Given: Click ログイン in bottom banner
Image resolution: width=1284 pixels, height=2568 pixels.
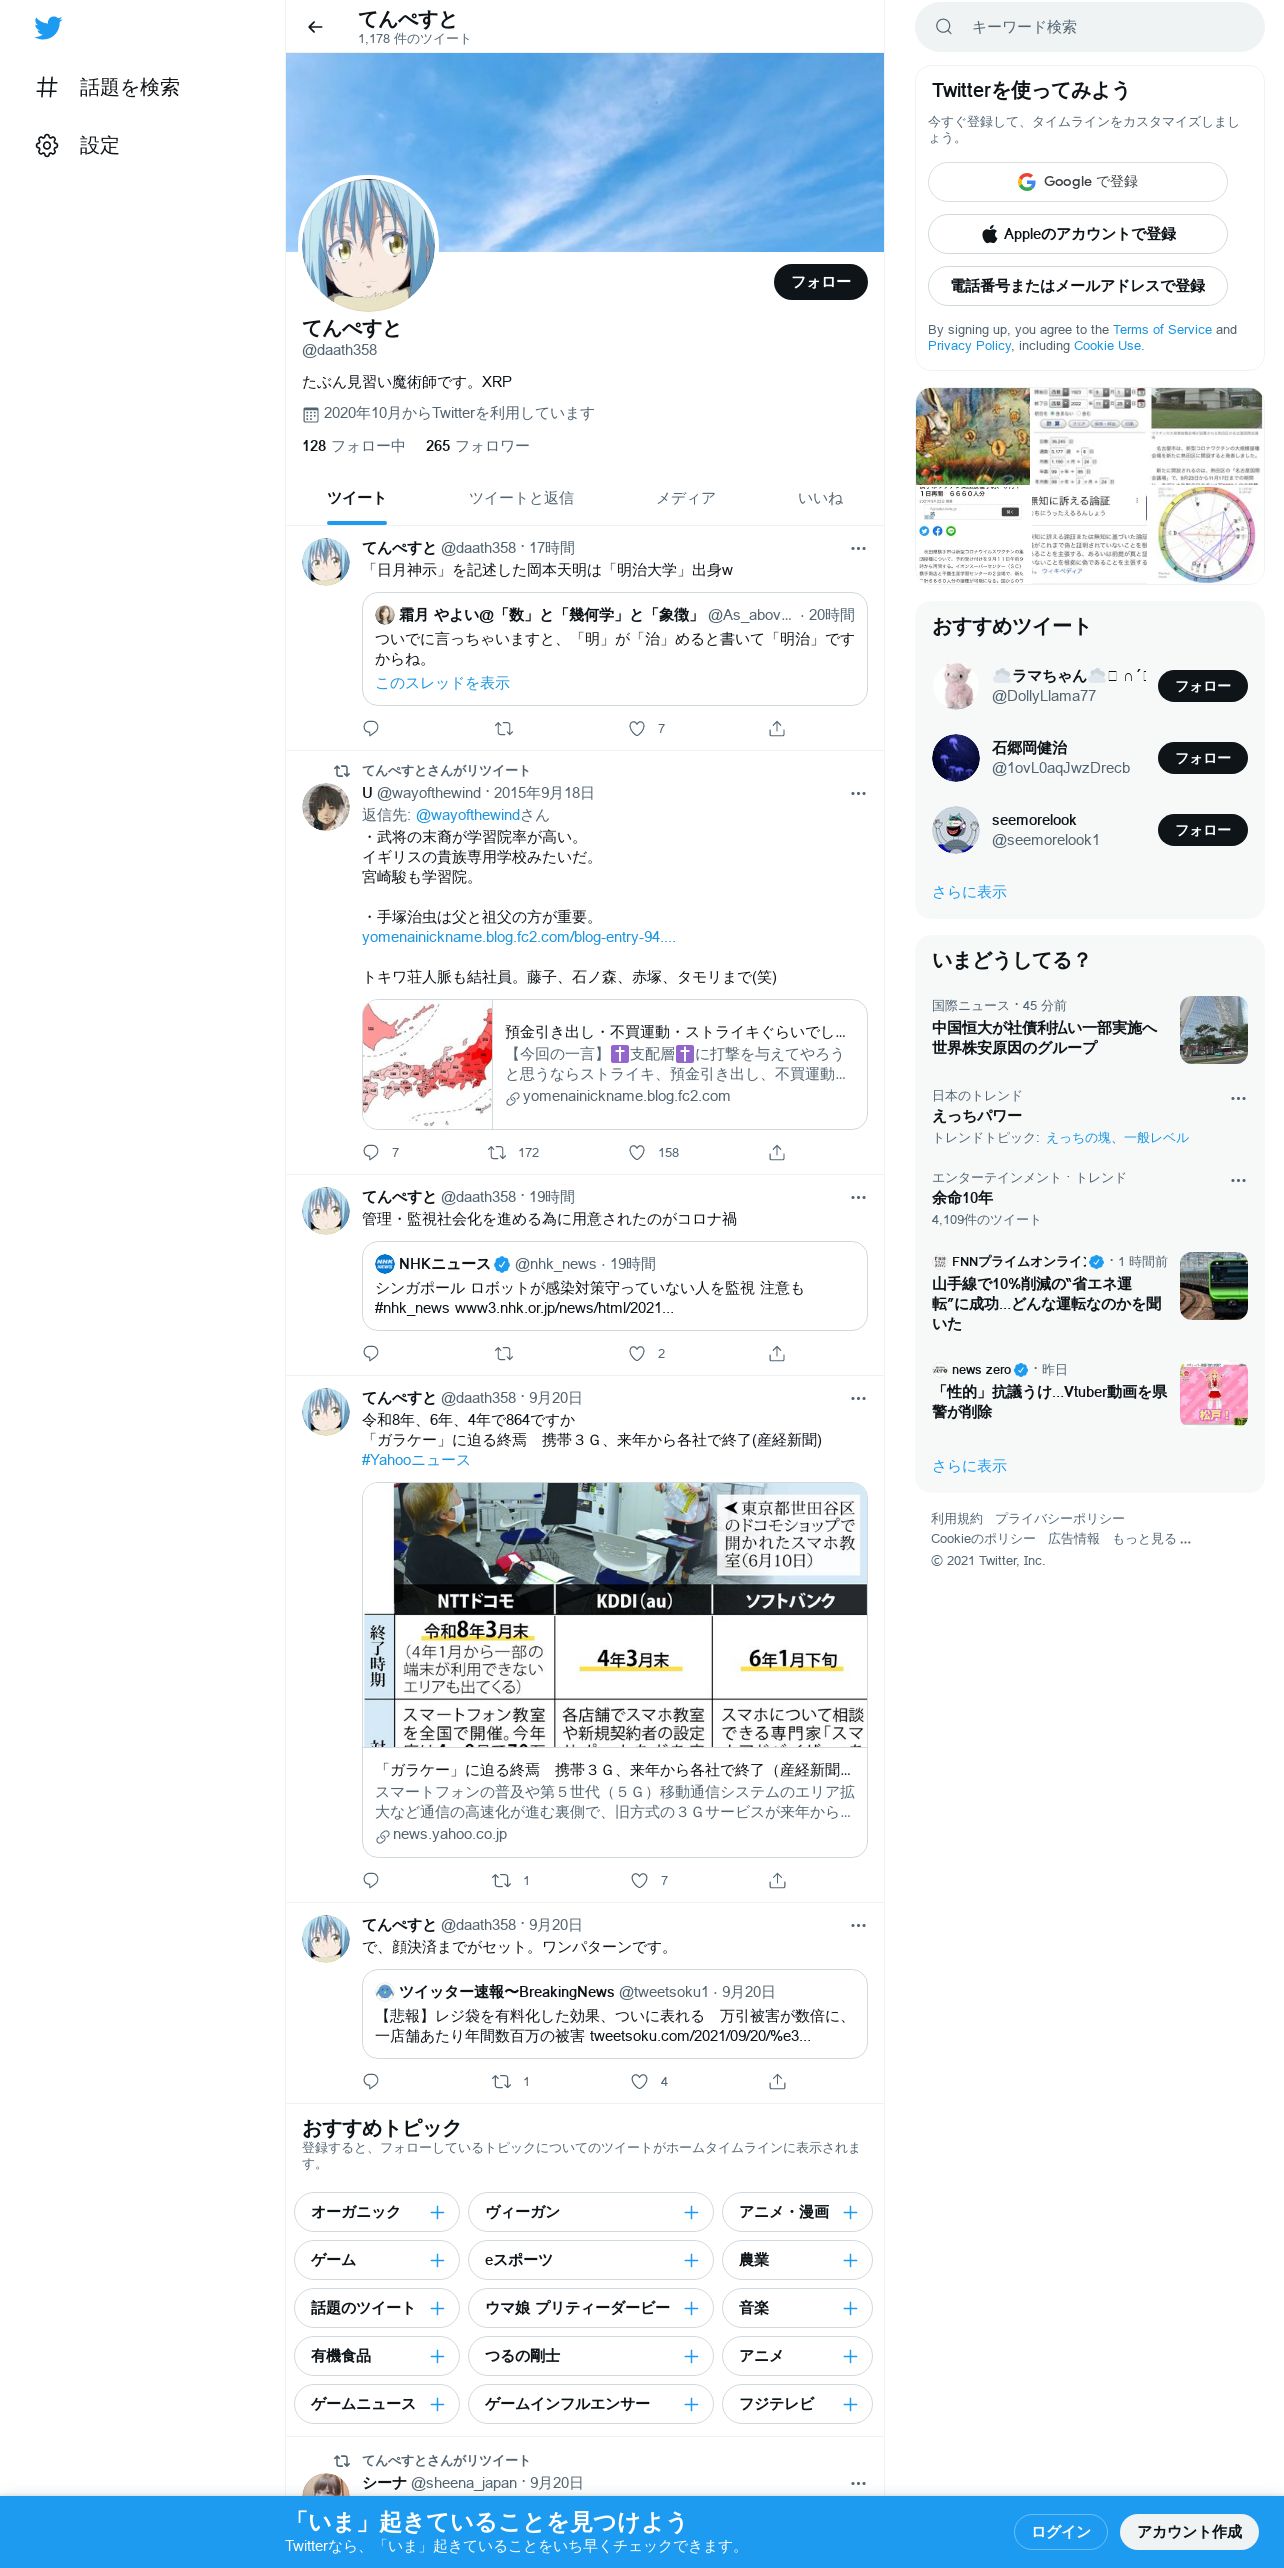Looking at the screenshot, I should (1060, 2531).
